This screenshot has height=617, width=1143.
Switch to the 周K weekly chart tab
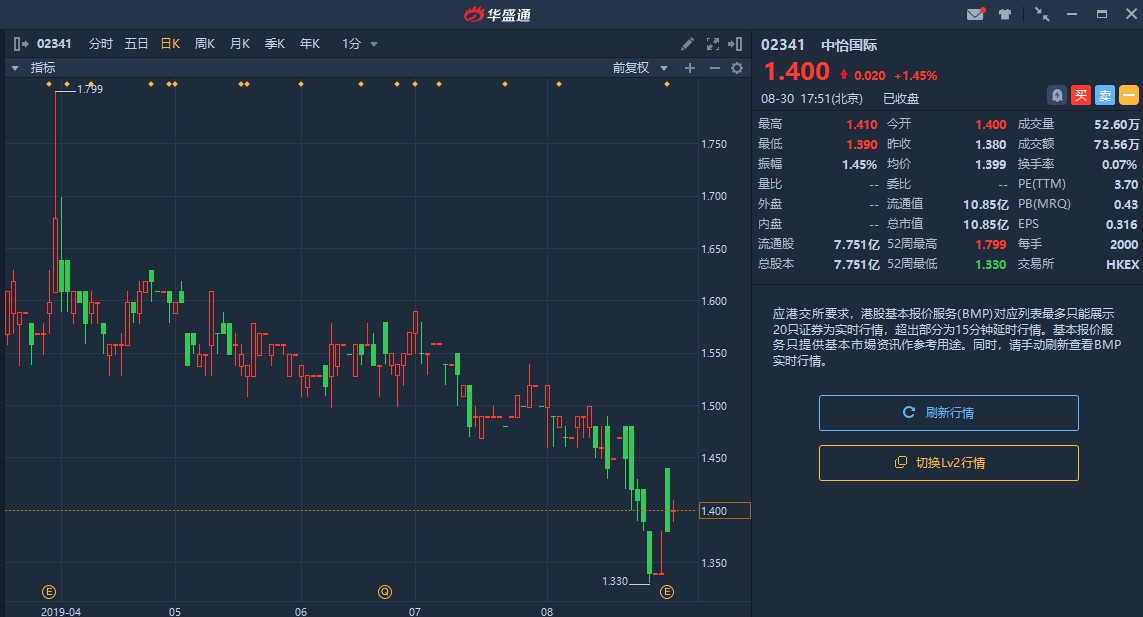pos(204,44)
